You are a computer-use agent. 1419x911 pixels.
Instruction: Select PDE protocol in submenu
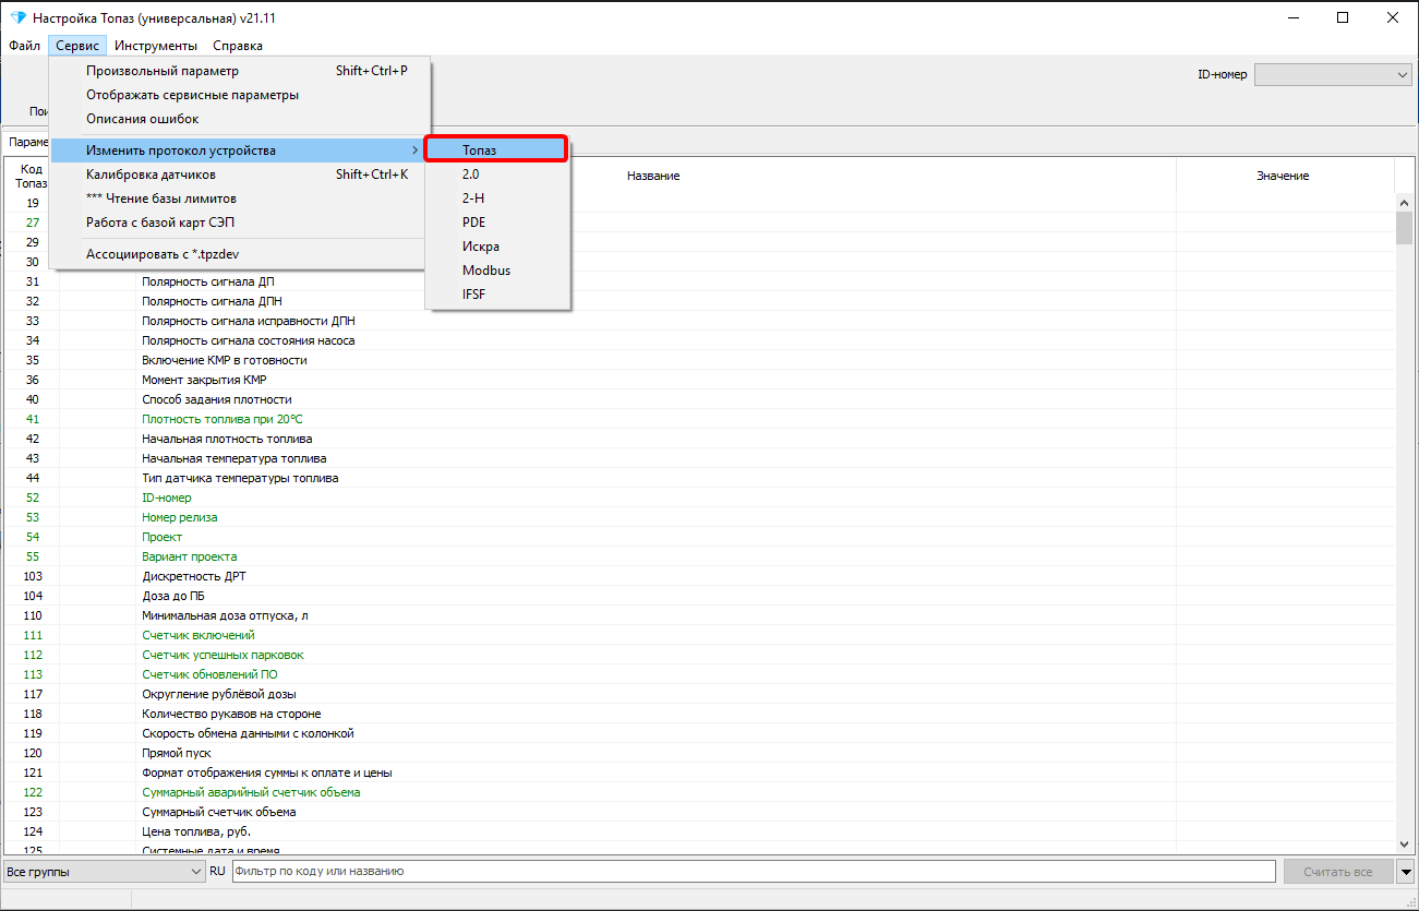pos(497,222)
